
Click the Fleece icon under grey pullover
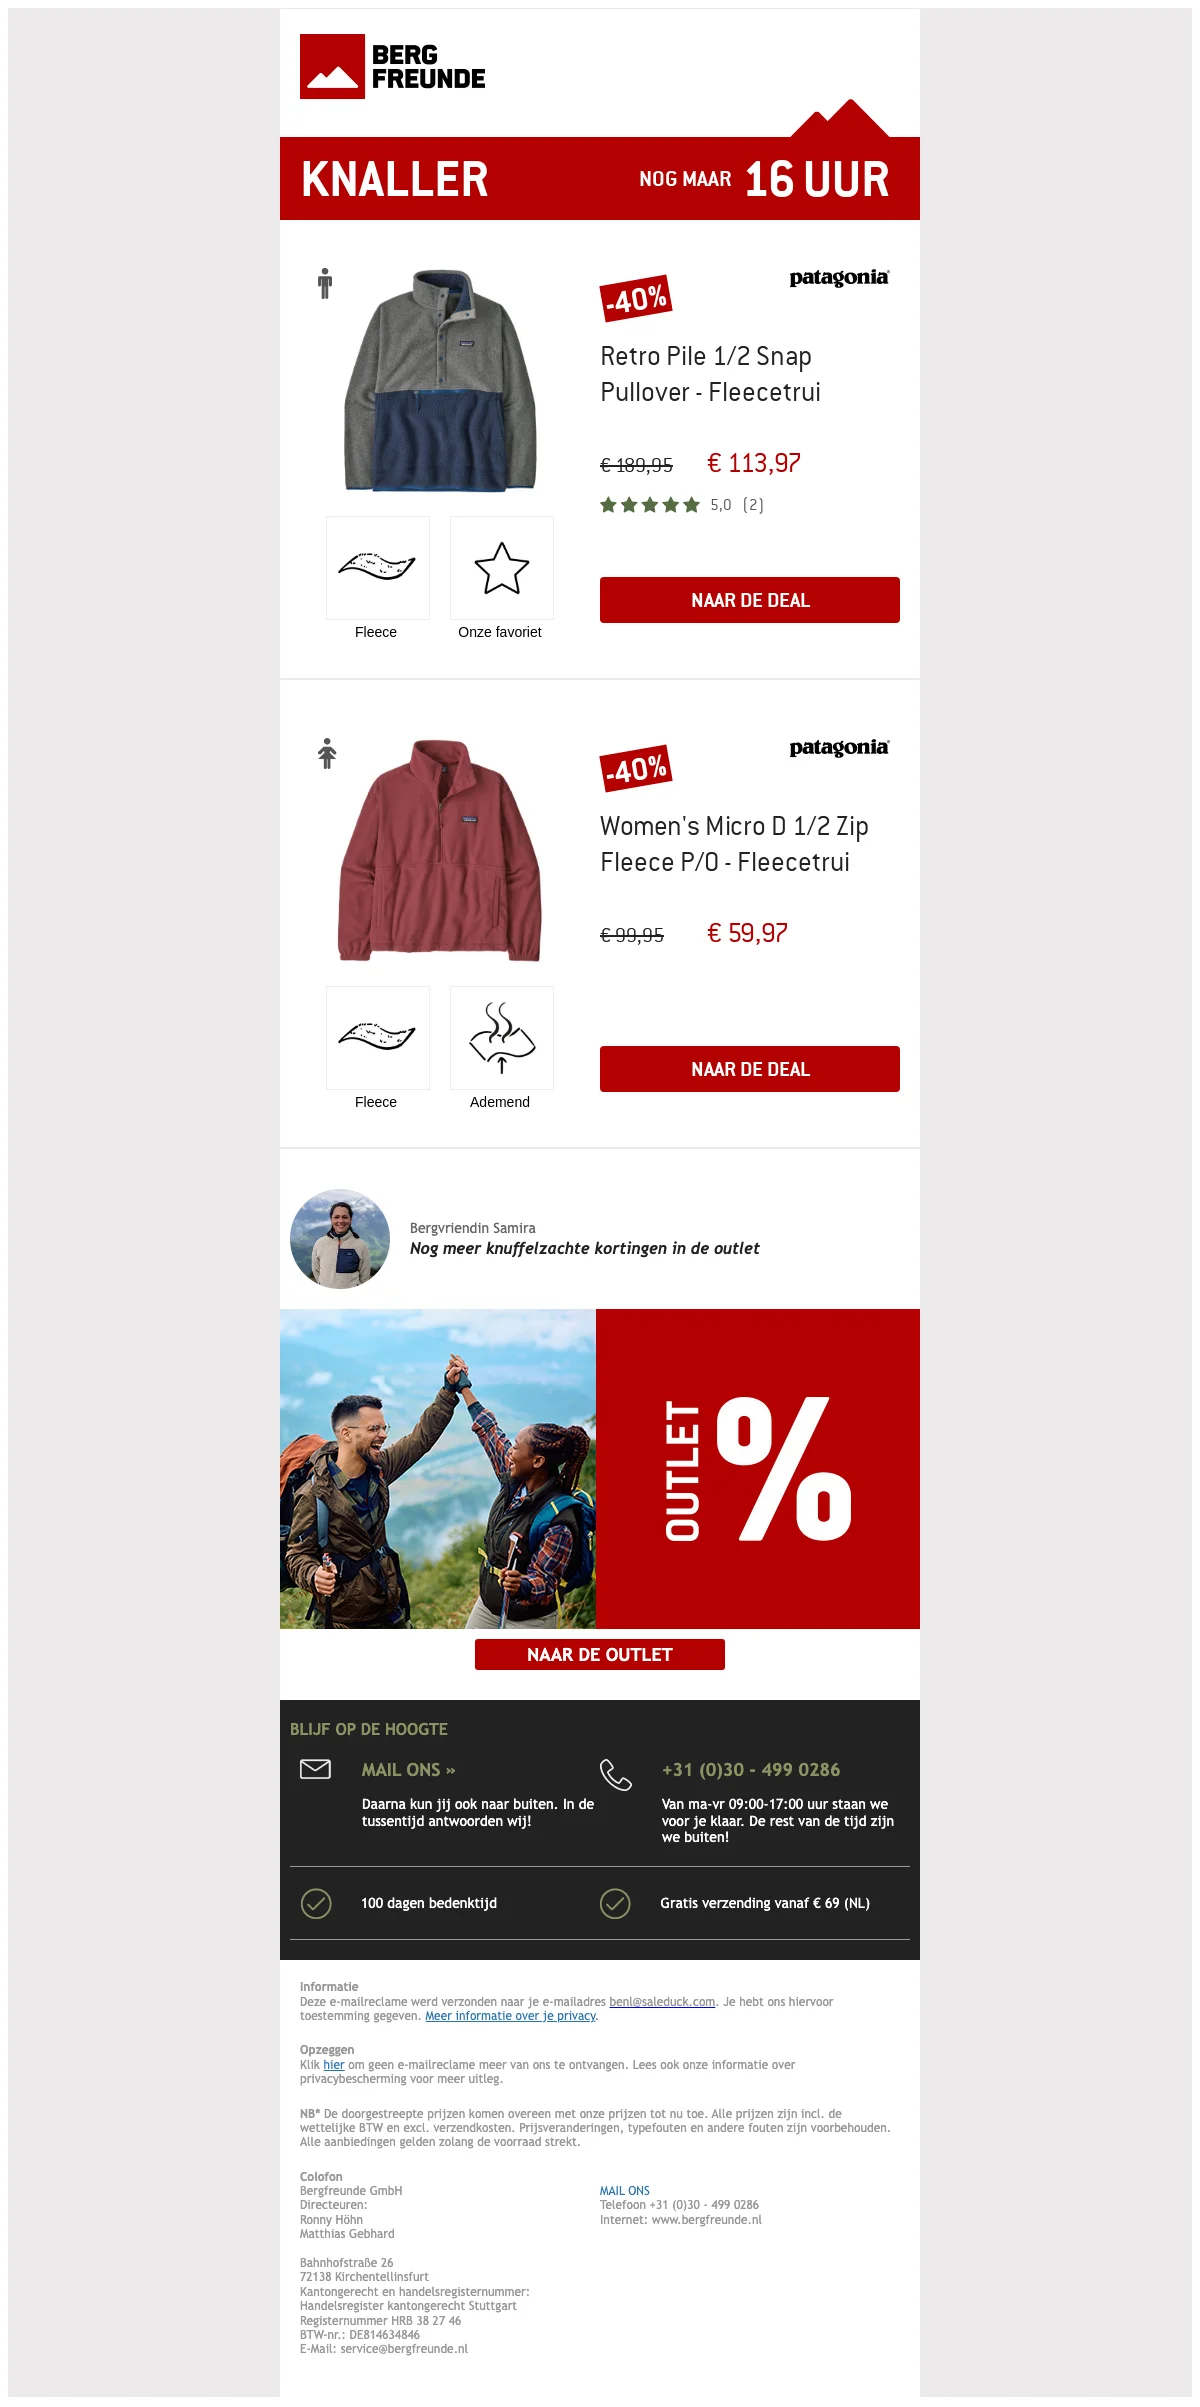point(378,568)
